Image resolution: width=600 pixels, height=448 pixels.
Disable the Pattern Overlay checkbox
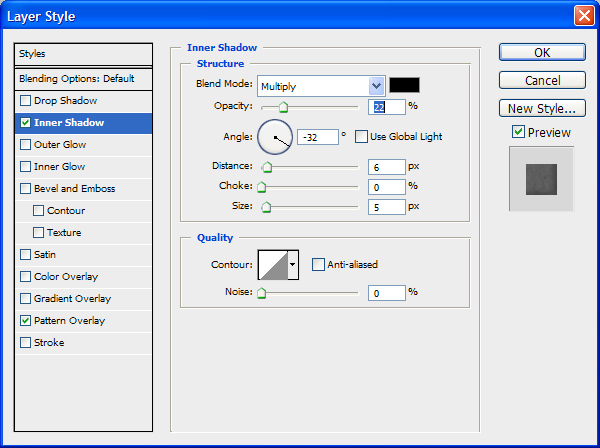25,321
